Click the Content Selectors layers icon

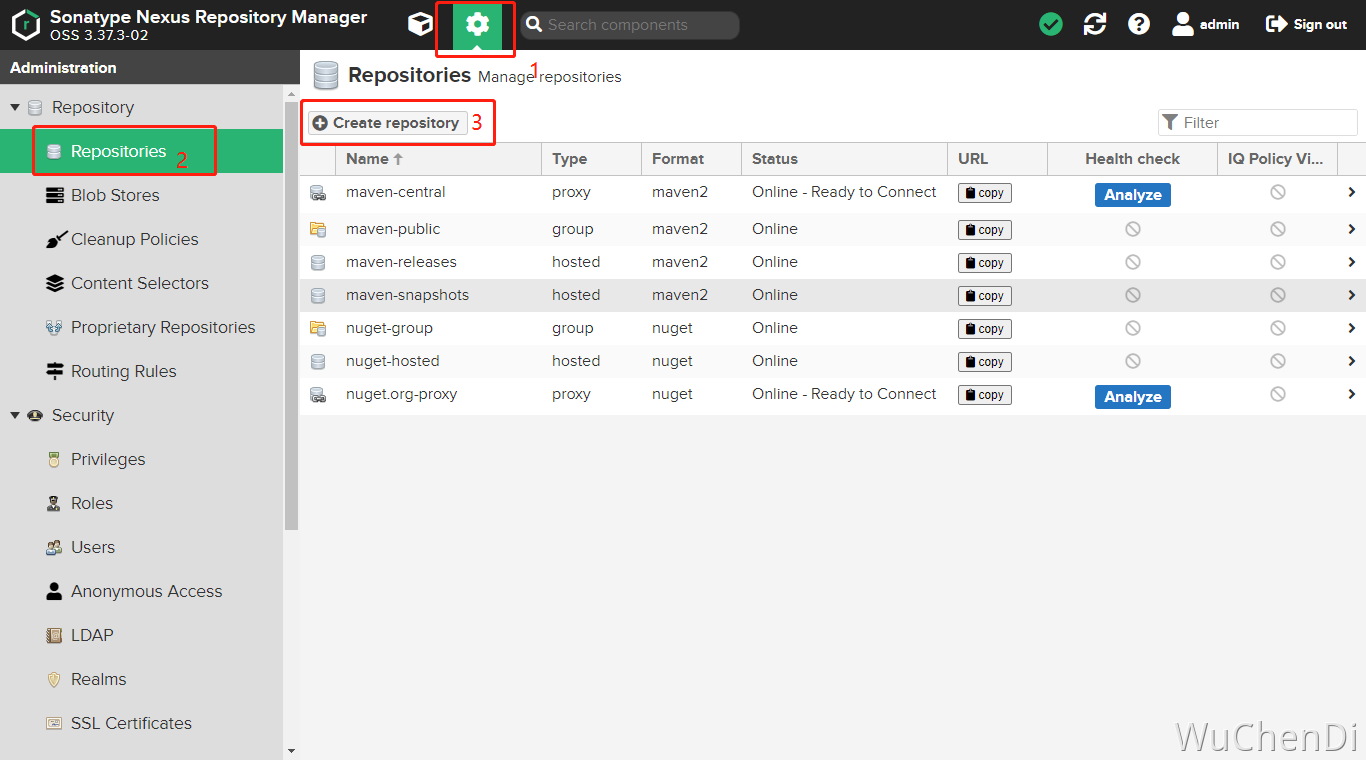(54, 283)
